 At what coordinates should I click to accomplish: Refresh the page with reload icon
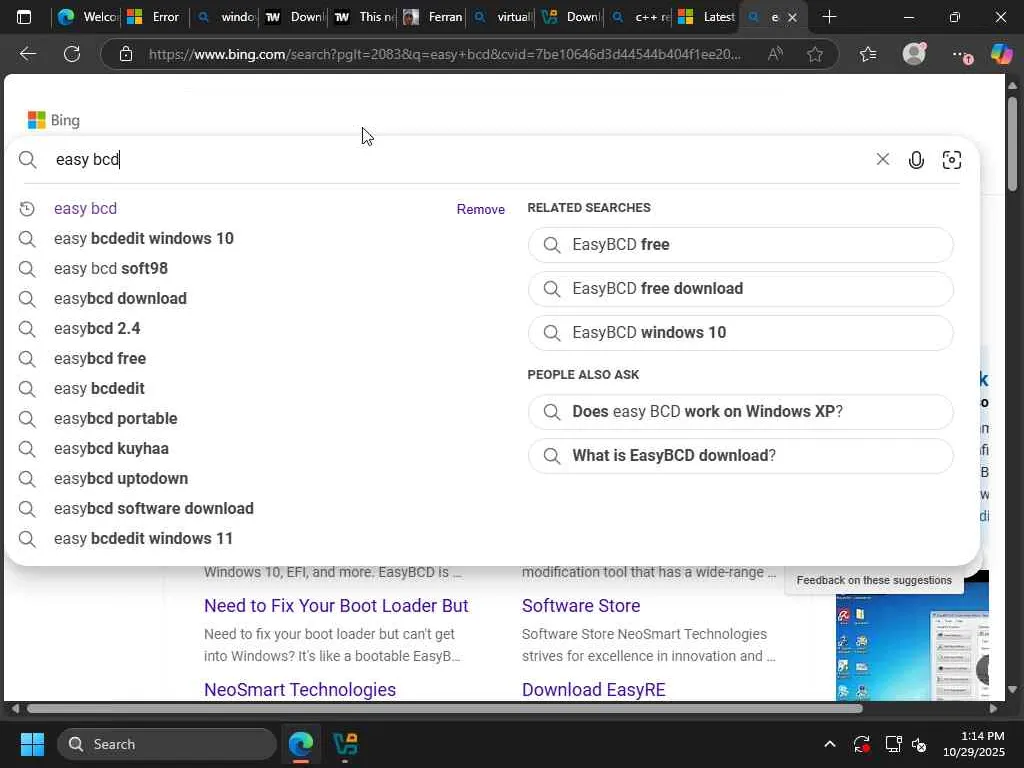72,54
